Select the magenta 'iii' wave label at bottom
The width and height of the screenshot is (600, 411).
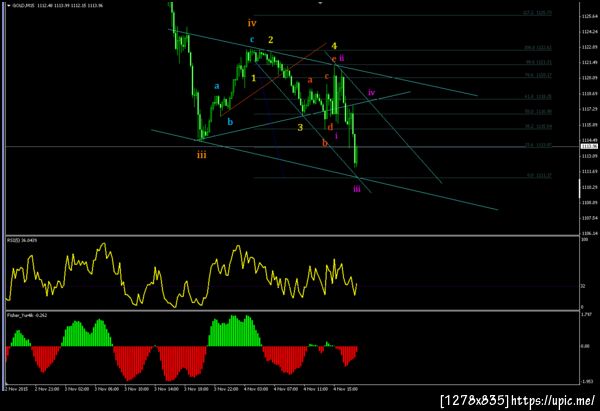357,188
